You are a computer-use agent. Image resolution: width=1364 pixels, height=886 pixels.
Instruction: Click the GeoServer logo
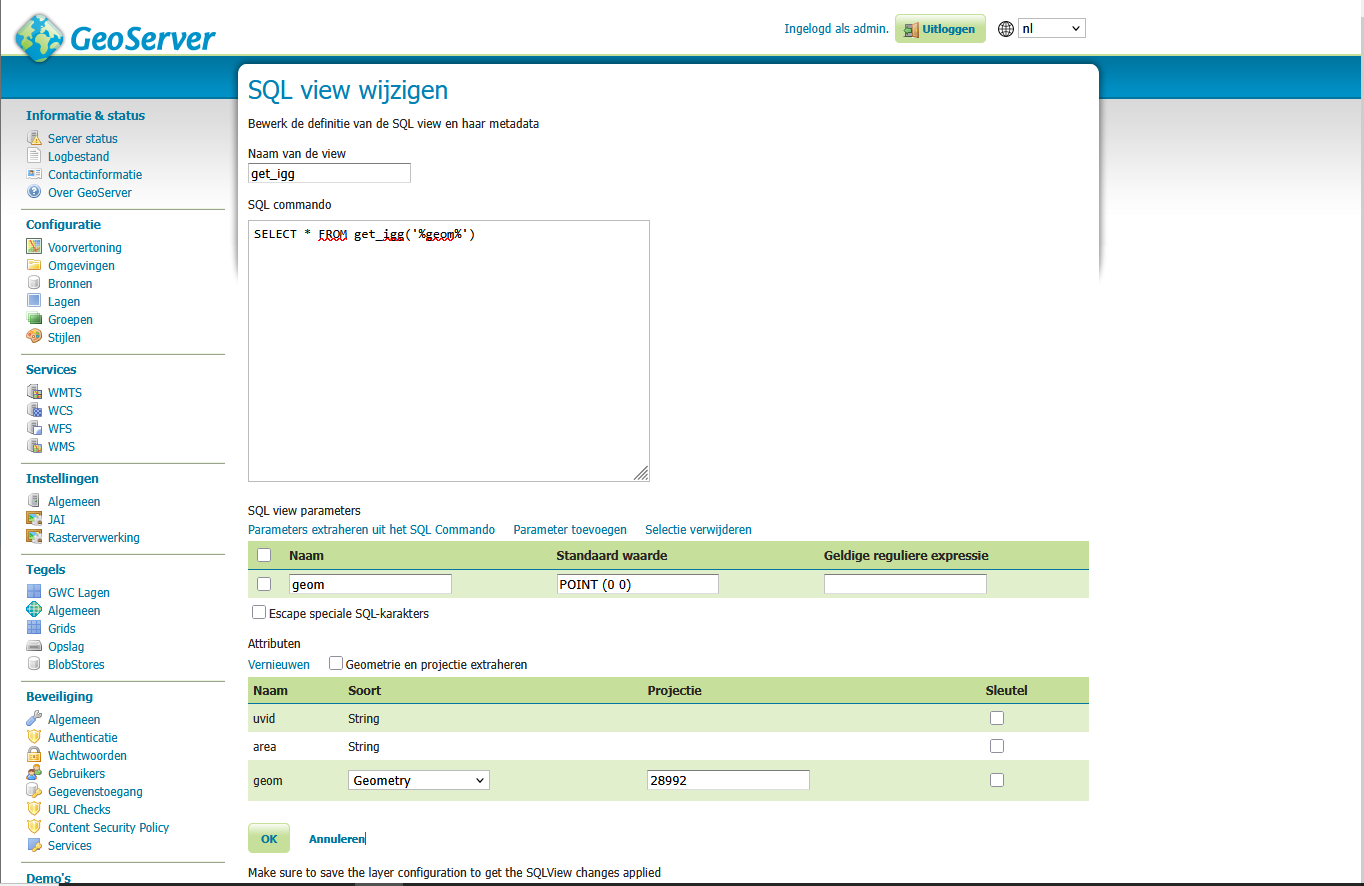[115, 37]
